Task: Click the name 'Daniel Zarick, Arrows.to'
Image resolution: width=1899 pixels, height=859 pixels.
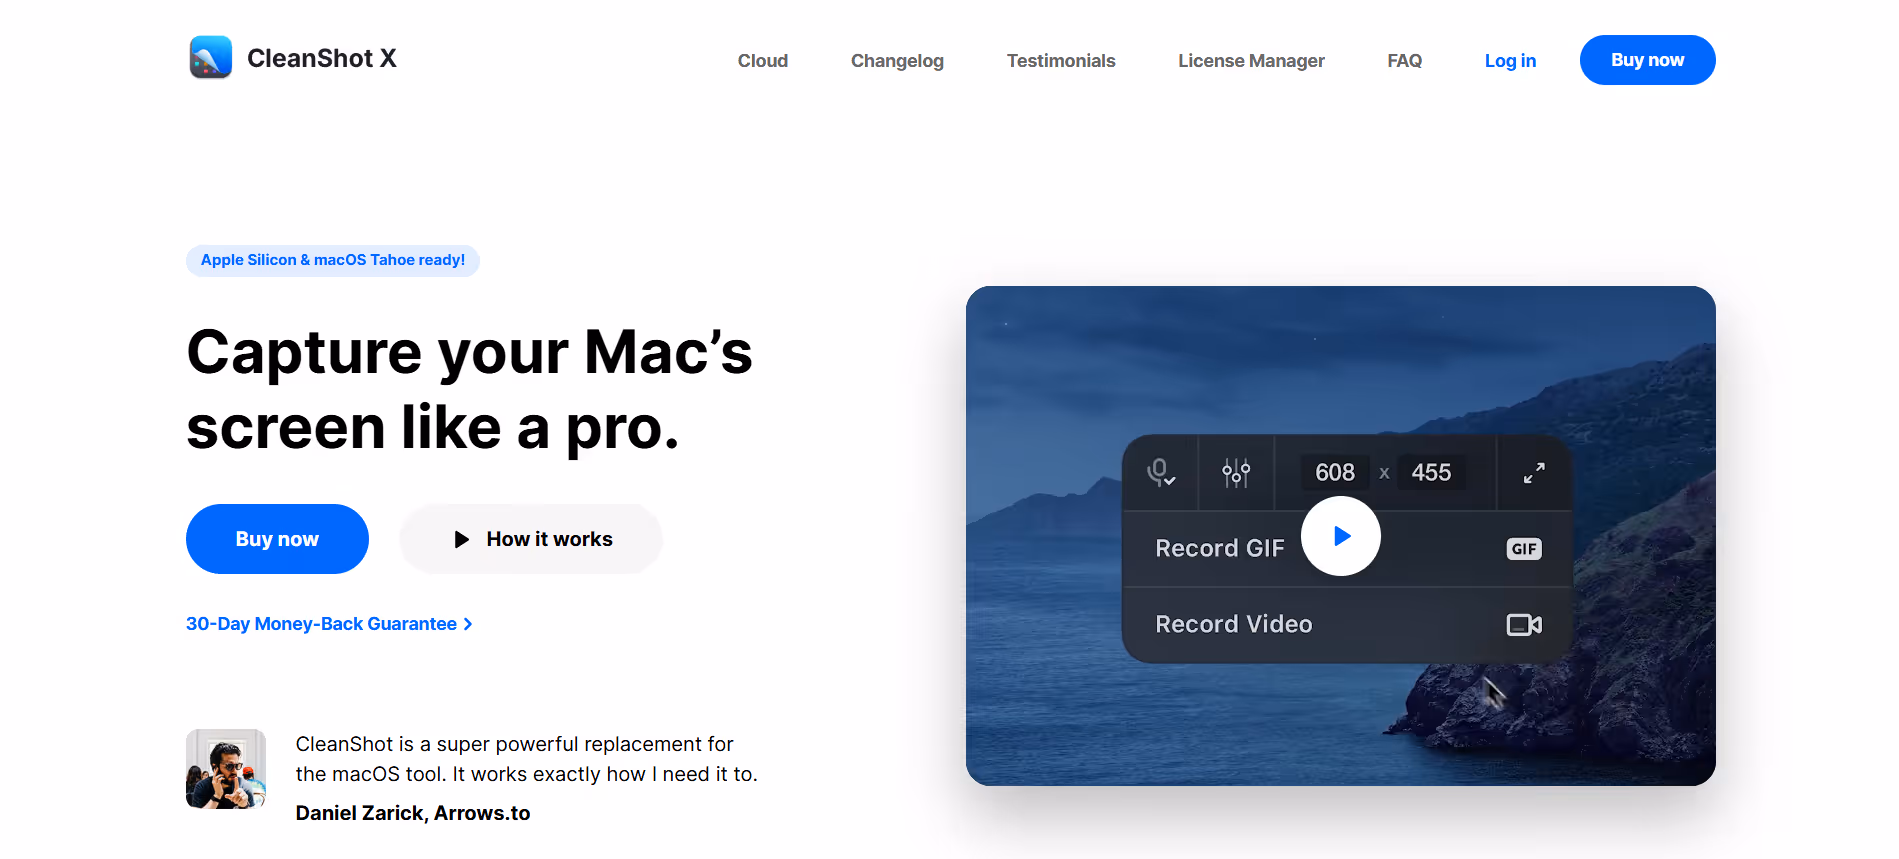Action: point(413,813)
